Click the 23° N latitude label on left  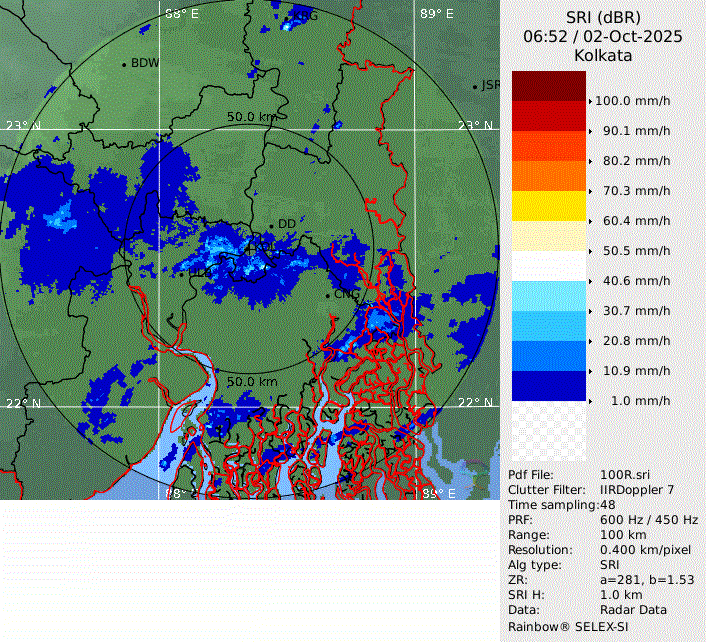(x=23, y=126)
